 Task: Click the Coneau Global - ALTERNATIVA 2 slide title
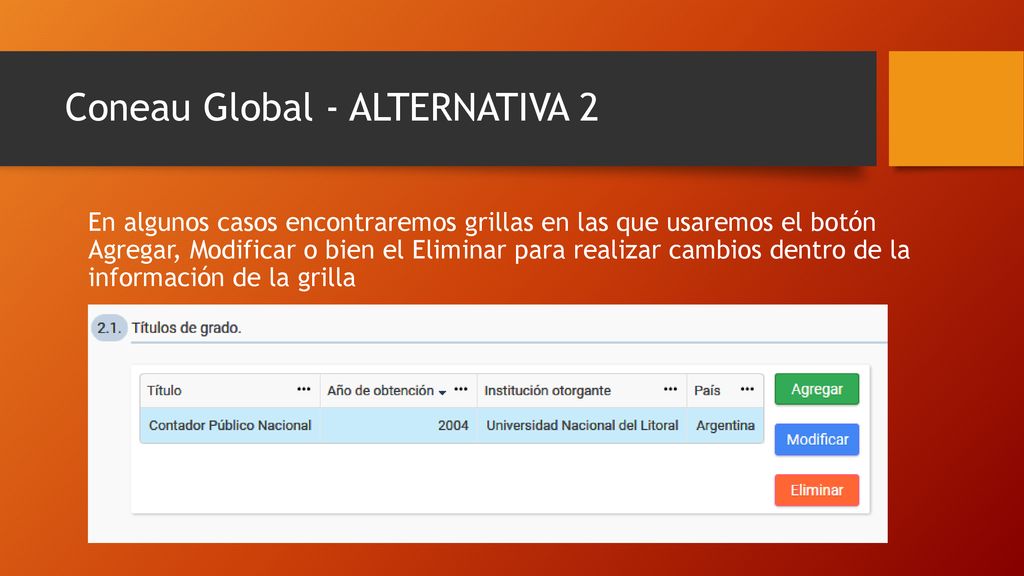(x=331, y=108)
